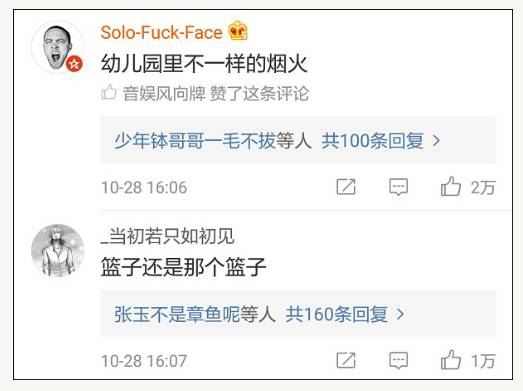Visit 张玉不是章鱼呢 replier profile
The image size is (523, 391).
tap(177, 314)
